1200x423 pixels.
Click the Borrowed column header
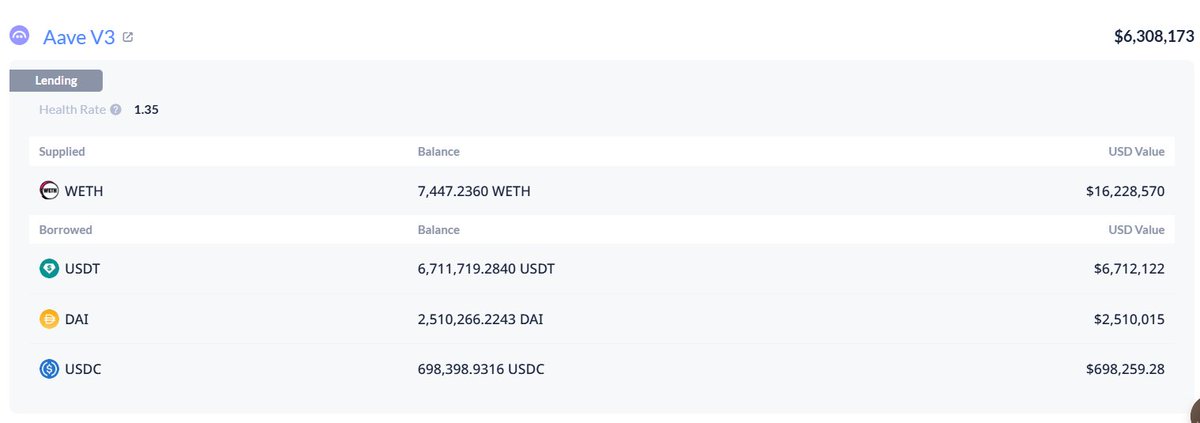click(65, 230)
